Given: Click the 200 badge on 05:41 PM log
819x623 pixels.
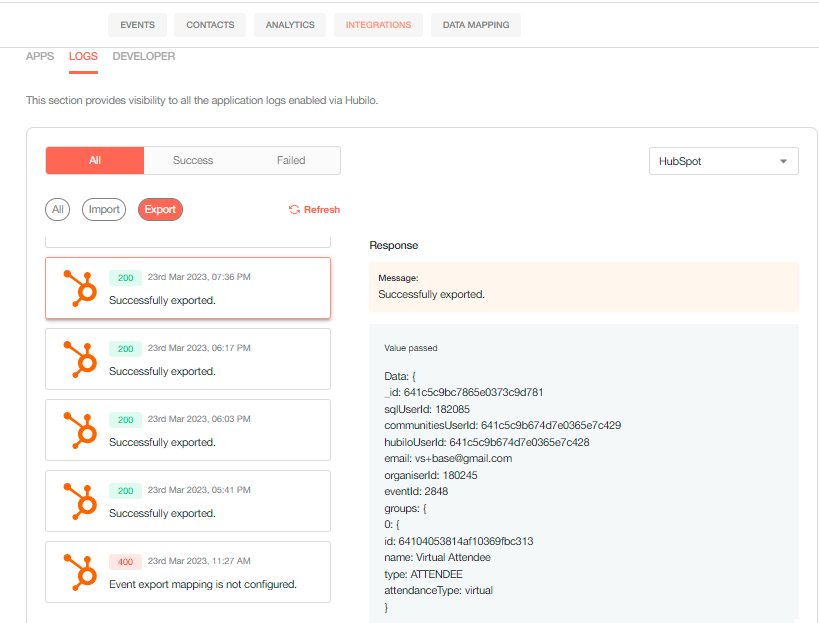Looking at the screenshot, I should pyautogui.click(x=125, y=491).
